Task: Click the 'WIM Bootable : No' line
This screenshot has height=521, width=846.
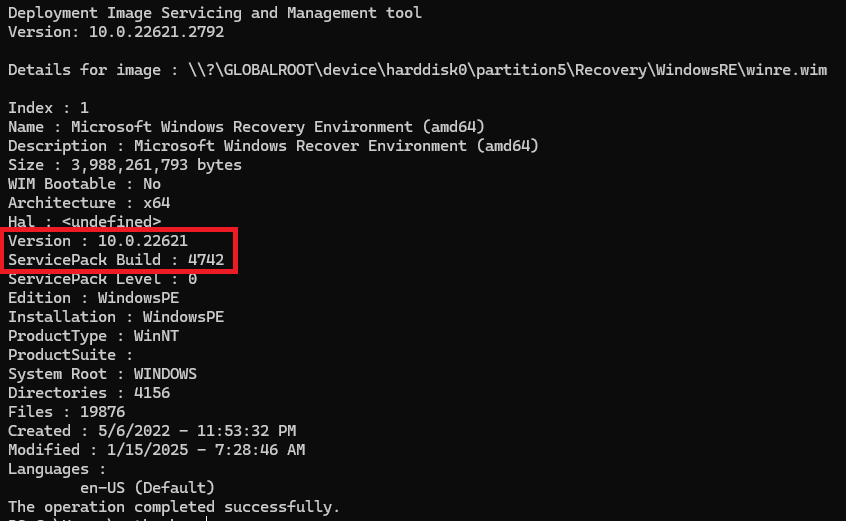Action: [84, 184]
